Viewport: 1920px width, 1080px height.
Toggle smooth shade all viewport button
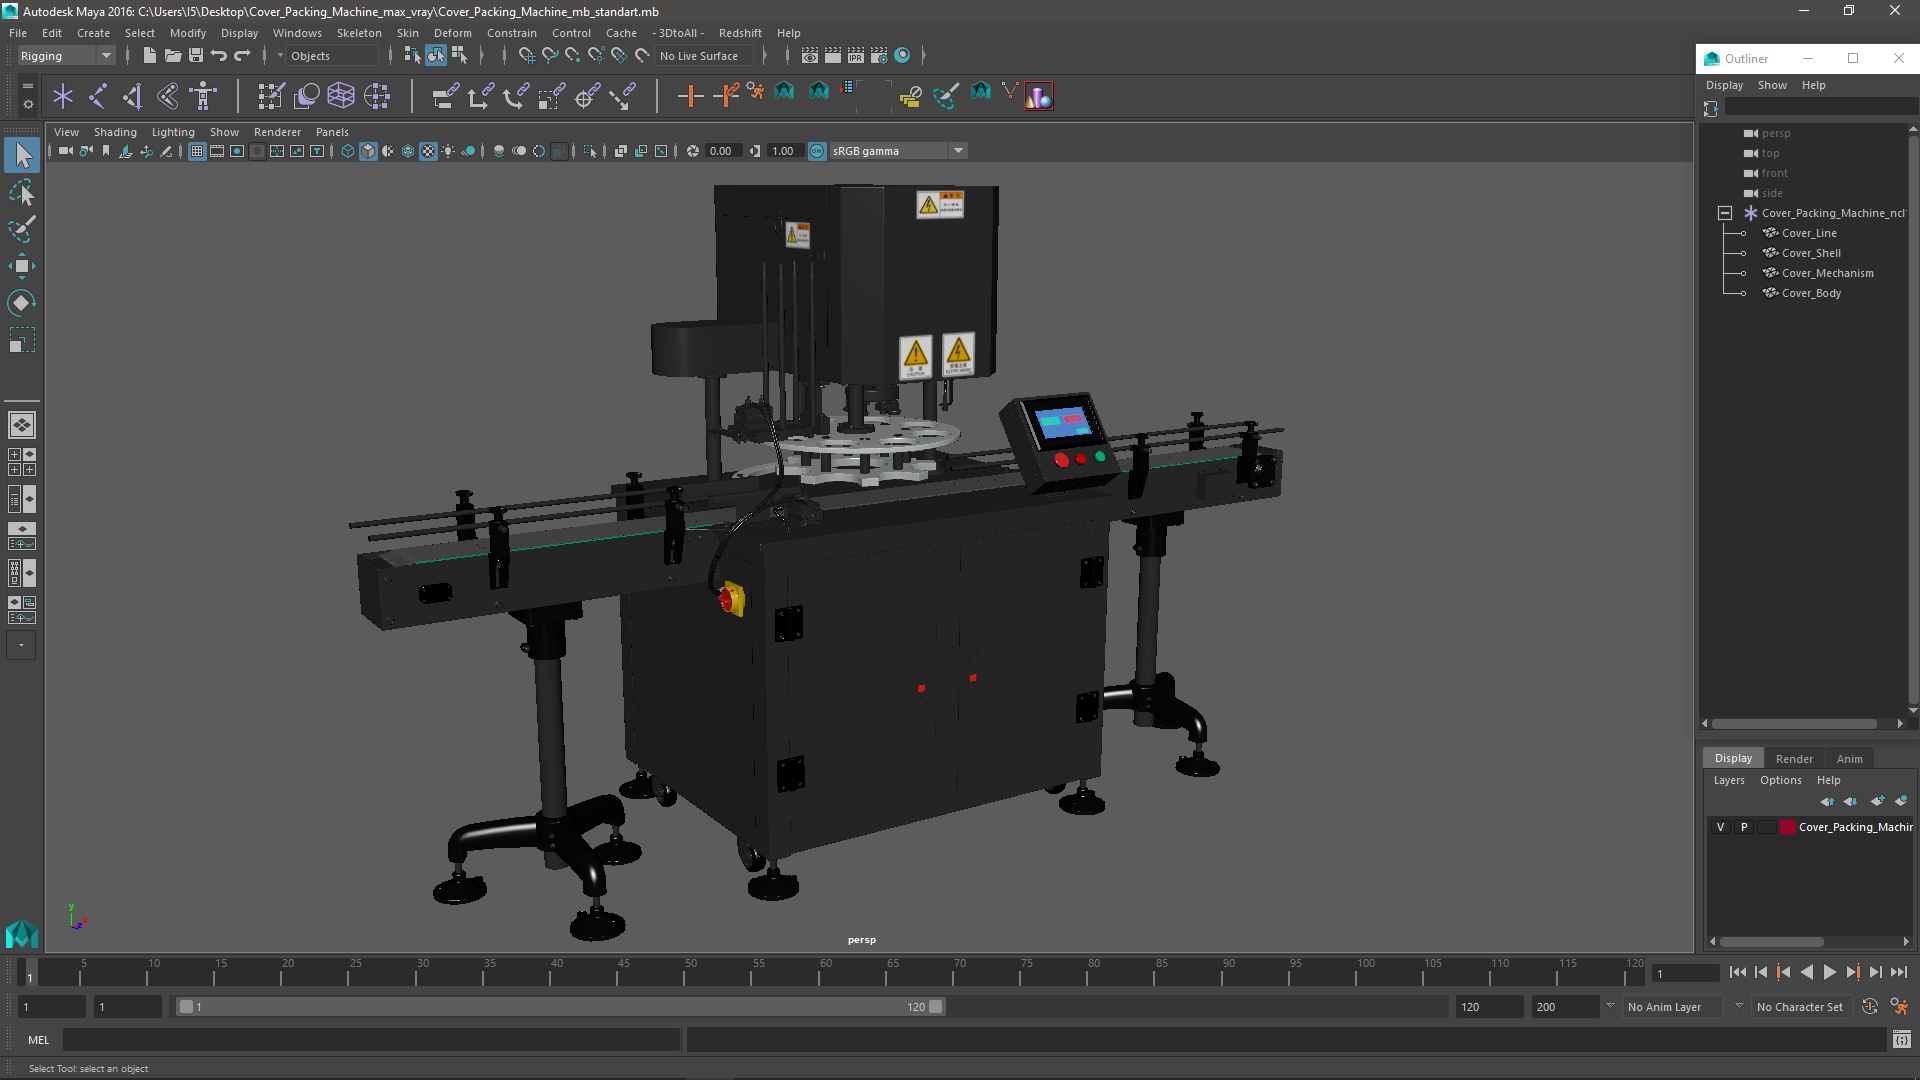pyautogui.click(x=368, y=151)
